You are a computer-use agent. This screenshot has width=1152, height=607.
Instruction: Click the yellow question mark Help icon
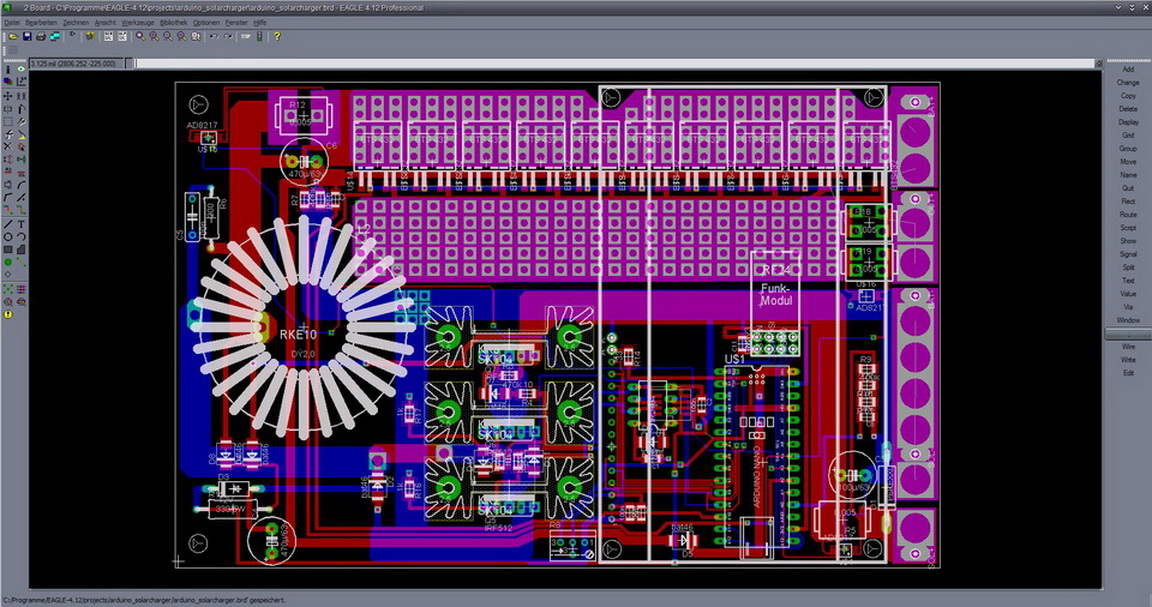point(277,36)
